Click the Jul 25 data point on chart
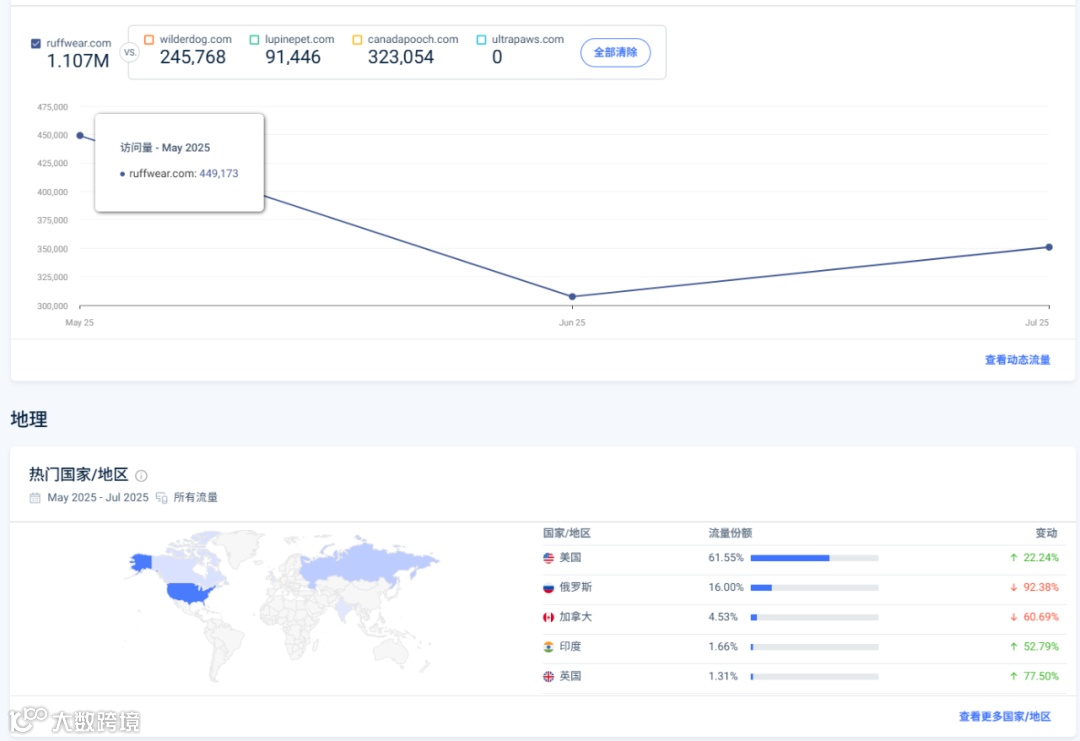This screenshot has height=741, width=1080. point(1049,247)
